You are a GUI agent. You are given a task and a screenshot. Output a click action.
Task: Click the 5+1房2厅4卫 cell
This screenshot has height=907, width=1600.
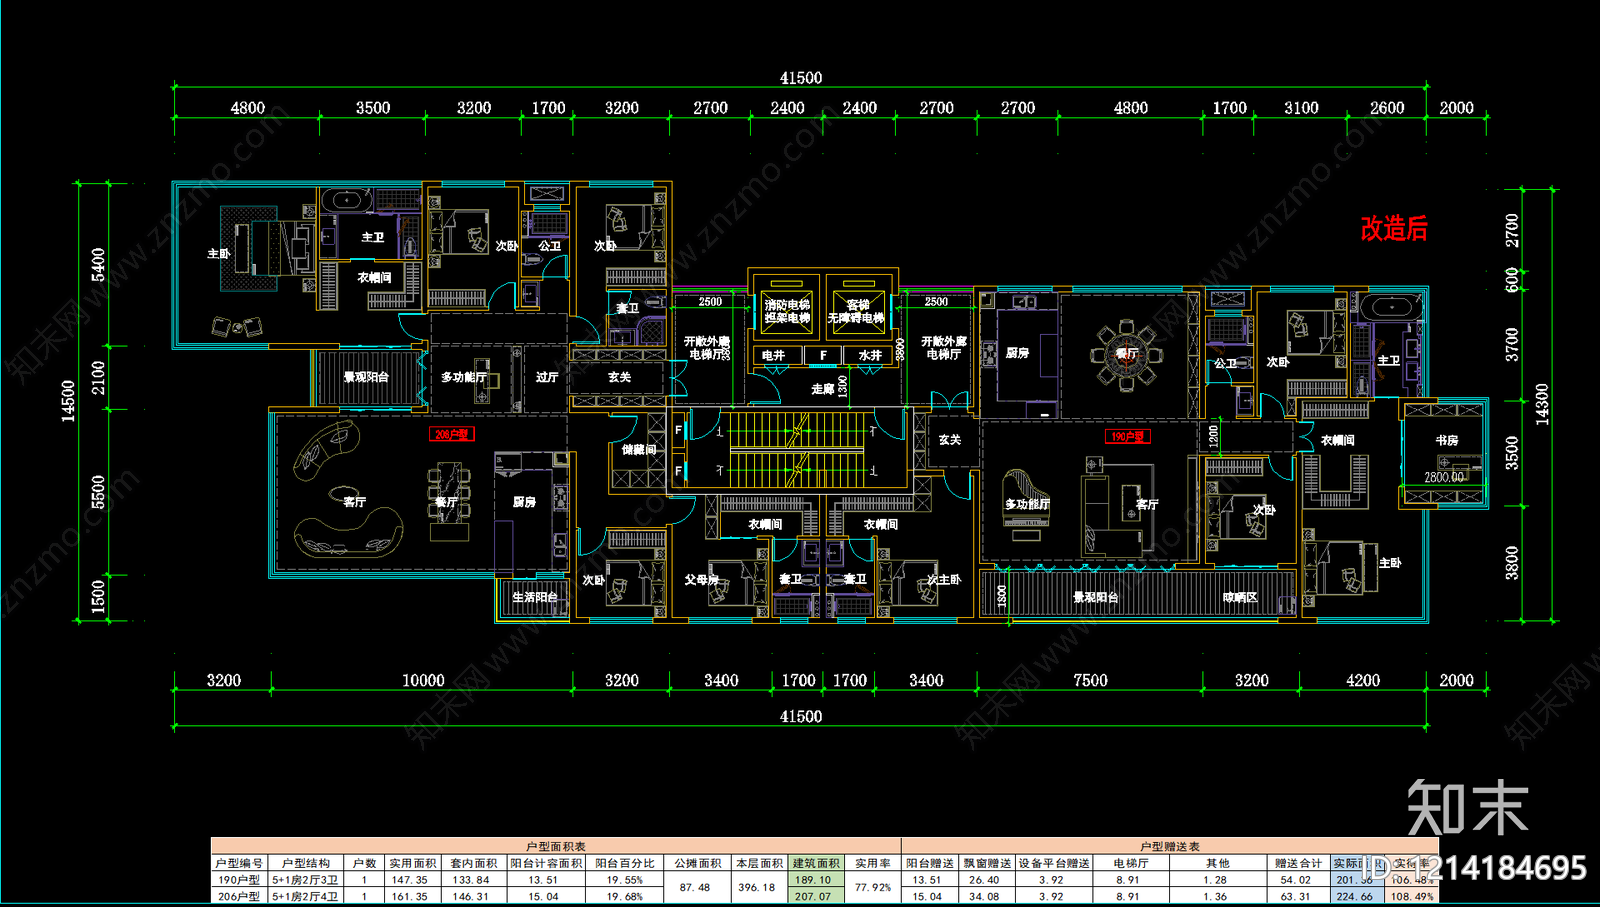tap(305, 896)
